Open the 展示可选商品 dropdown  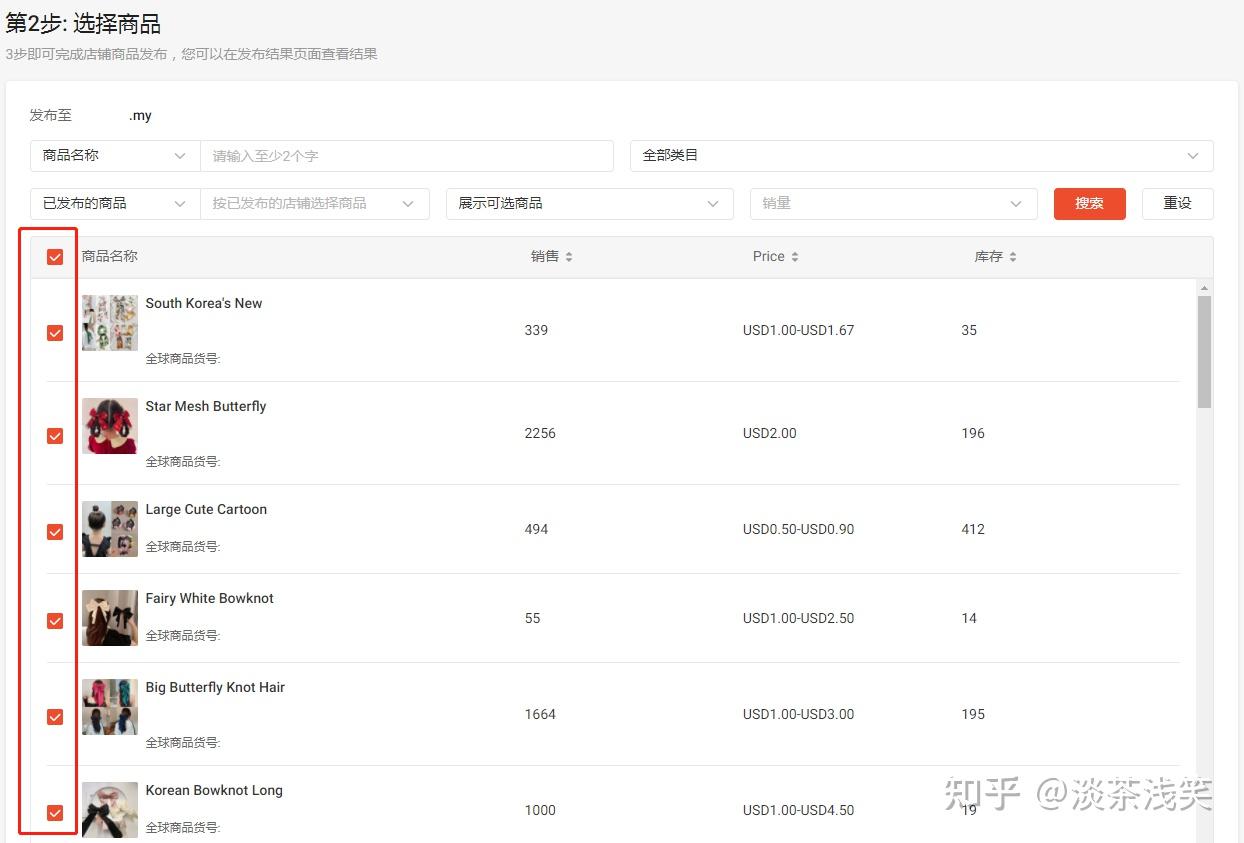pos(590,204)
